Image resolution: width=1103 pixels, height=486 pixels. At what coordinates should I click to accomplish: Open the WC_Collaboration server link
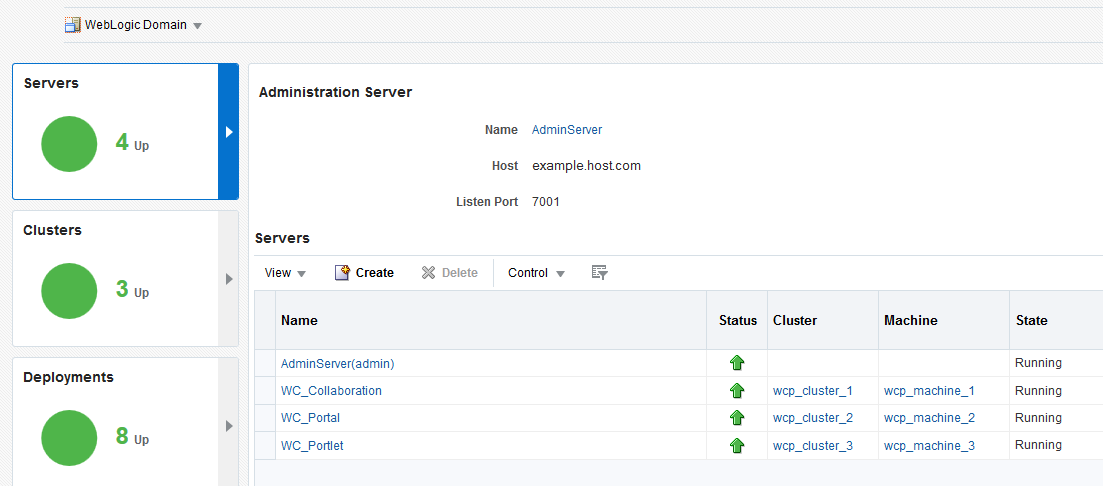point(331,390)
